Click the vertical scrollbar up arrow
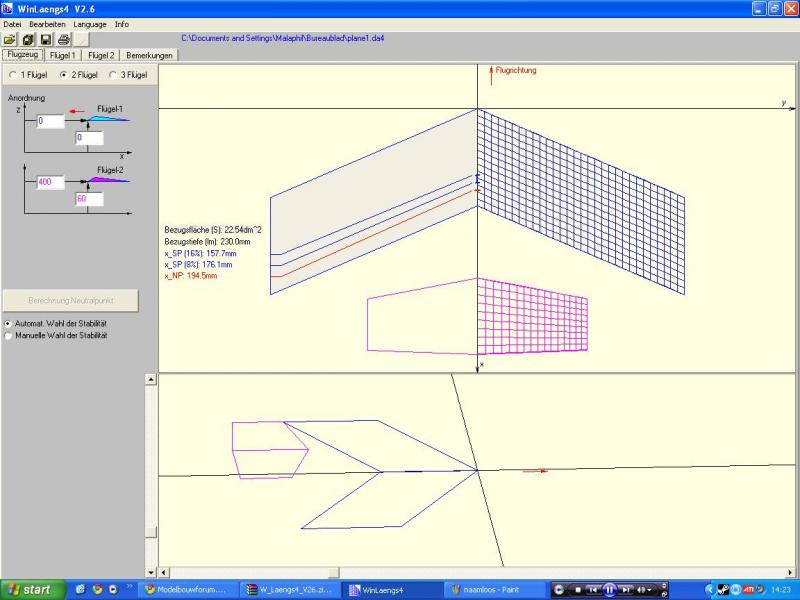 [x=151, y=379]
